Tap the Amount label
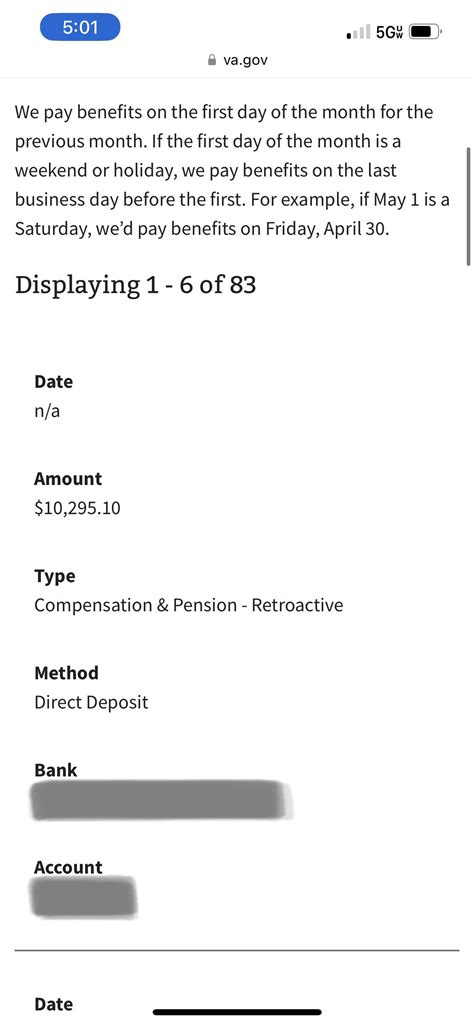The image size is (474, 1025). click(x=68, y=479)
